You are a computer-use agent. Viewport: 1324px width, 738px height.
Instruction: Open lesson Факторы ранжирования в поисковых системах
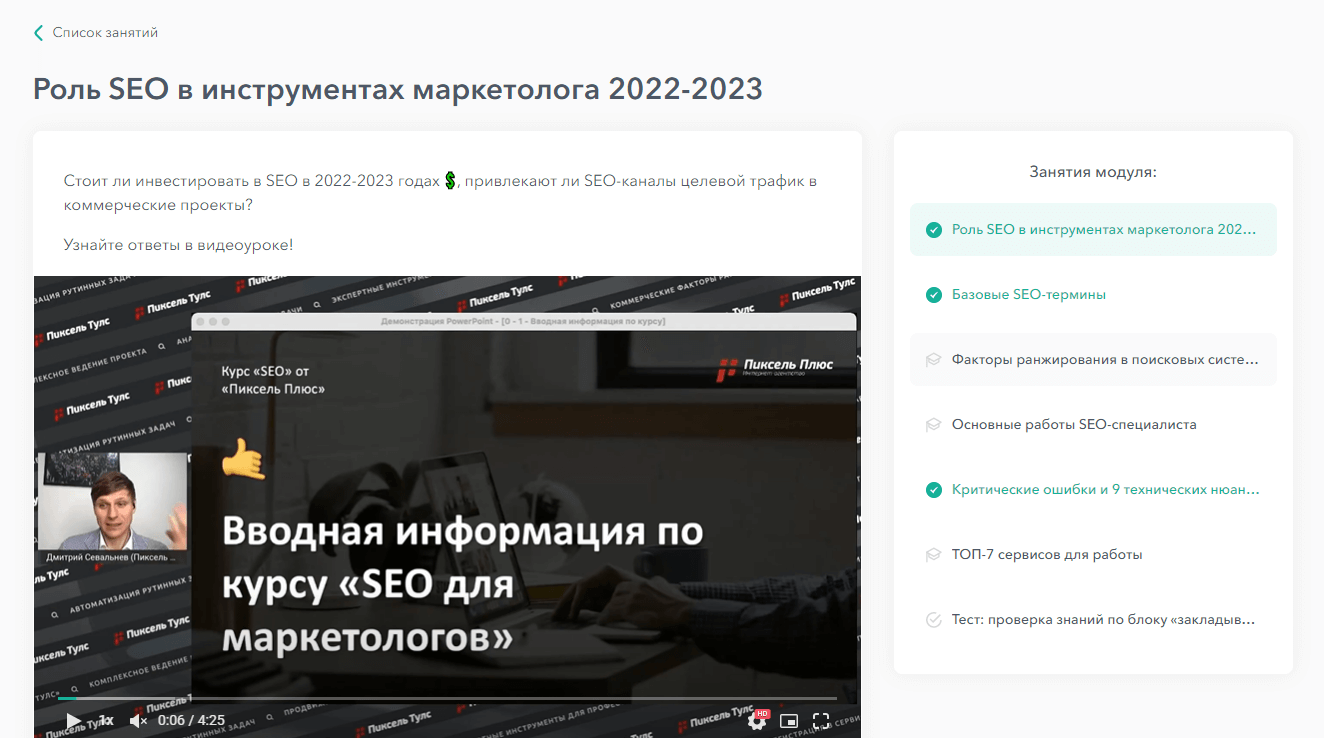pos(1104,359)
